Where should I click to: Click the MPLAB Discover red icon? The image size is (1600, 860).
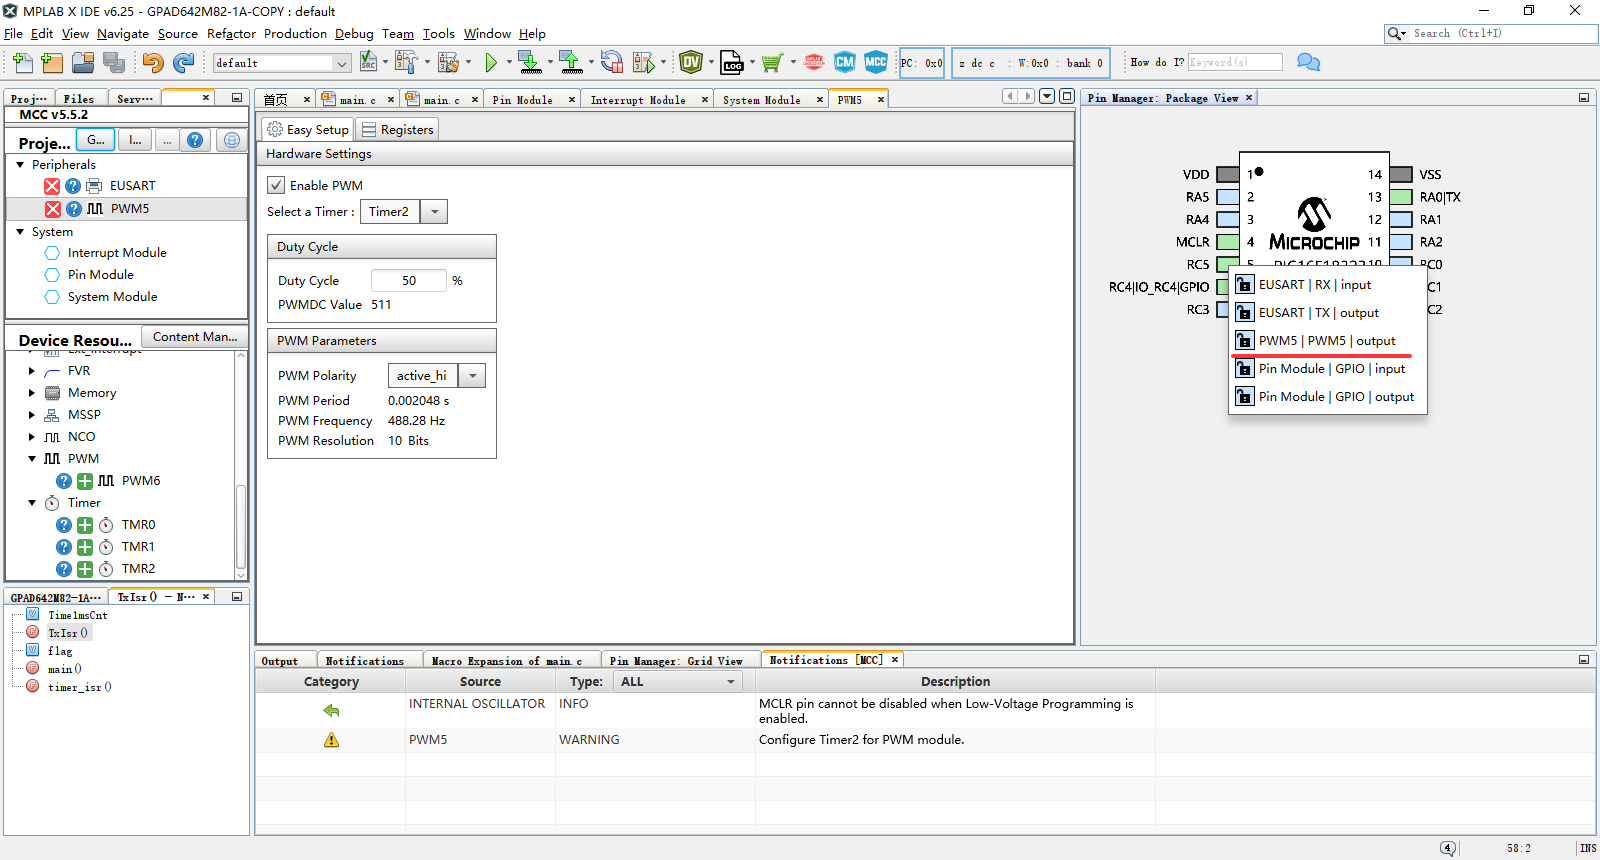814,62
